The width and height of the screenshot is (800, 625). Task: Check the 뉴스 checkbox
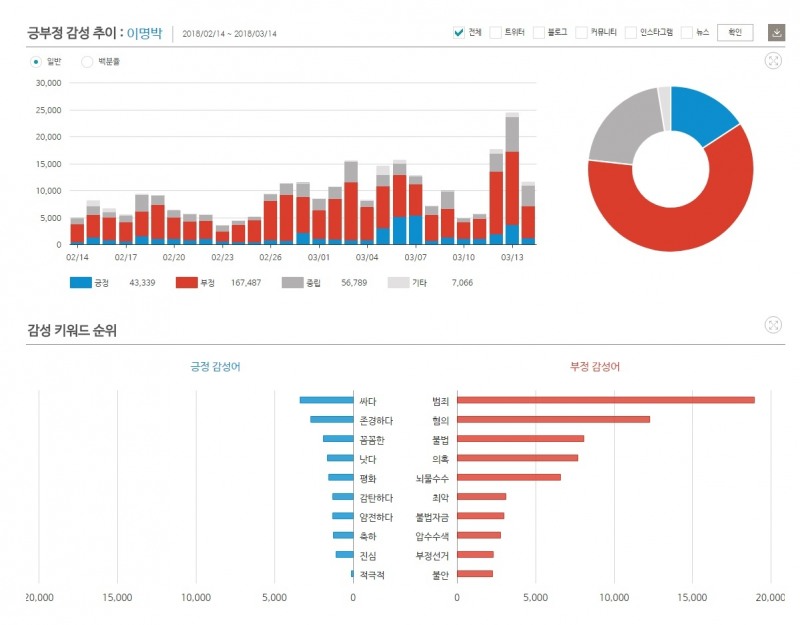click(x=687, y=32)
